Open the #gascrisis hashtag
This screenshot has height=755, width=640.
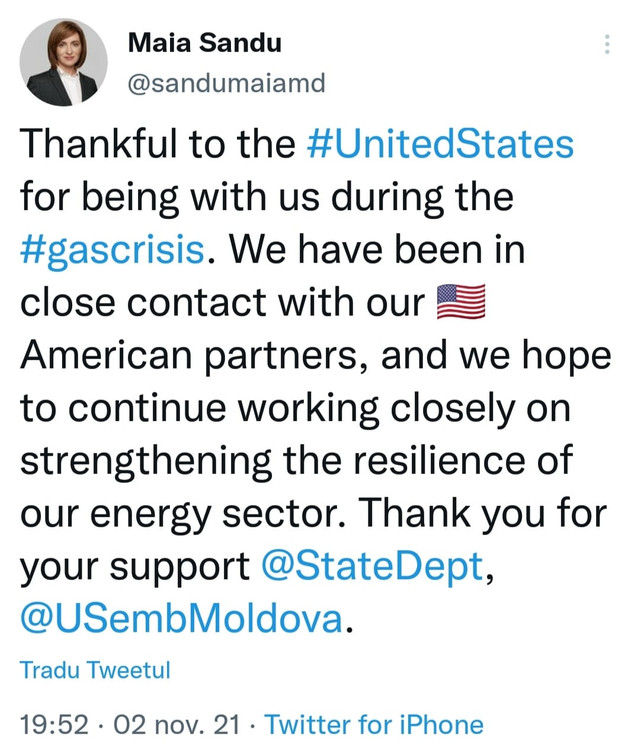(112, 250)
